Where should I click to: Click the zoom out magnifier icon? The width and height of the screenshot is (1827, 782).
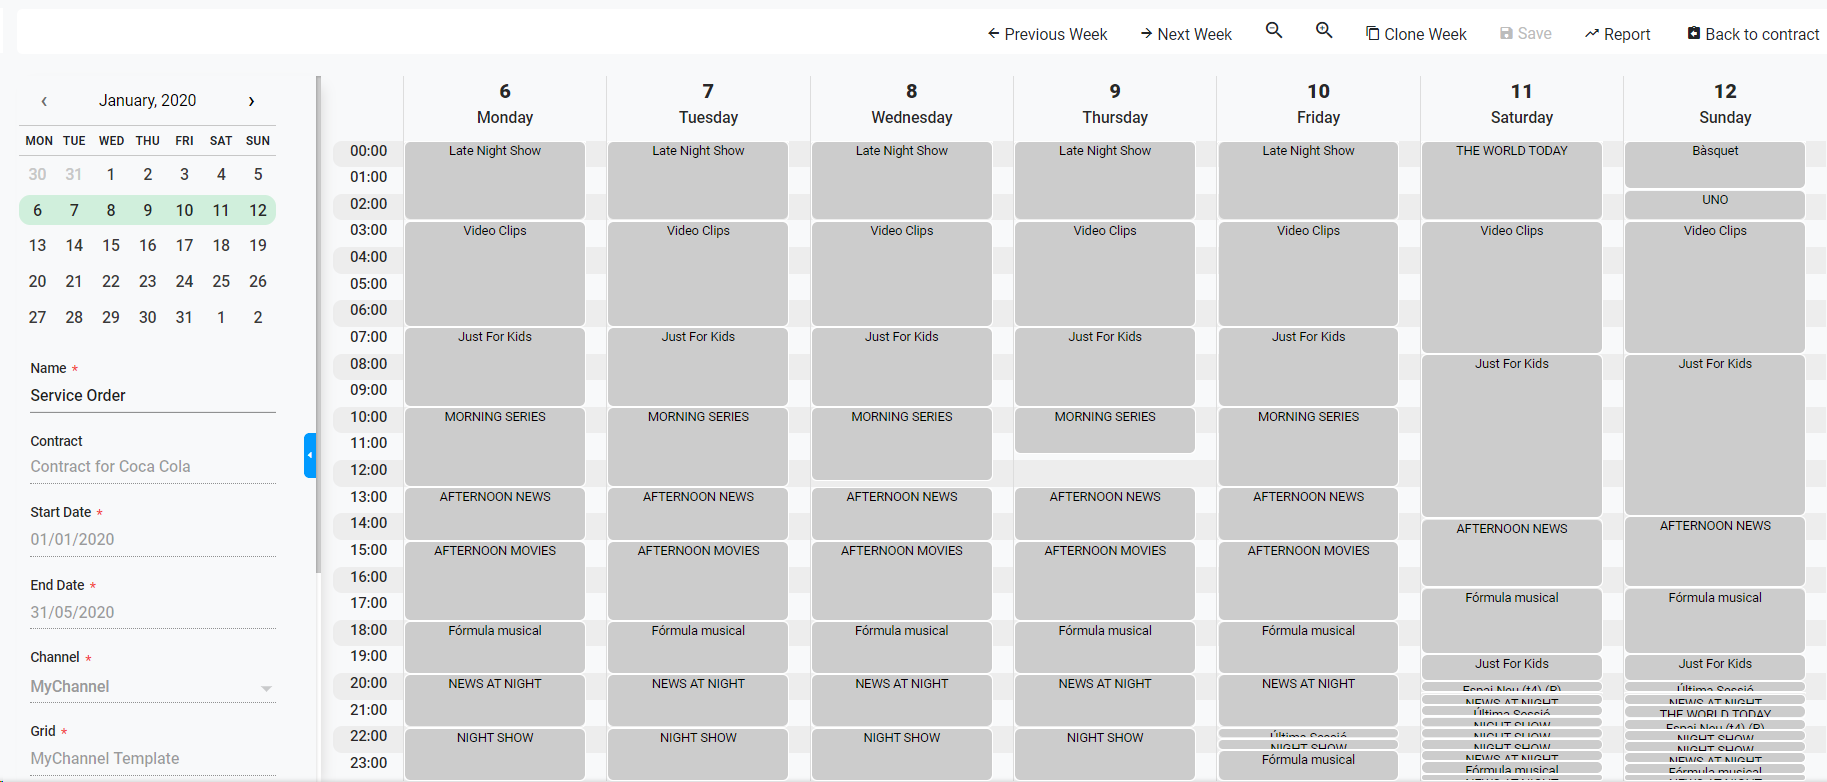point(1273,31)
